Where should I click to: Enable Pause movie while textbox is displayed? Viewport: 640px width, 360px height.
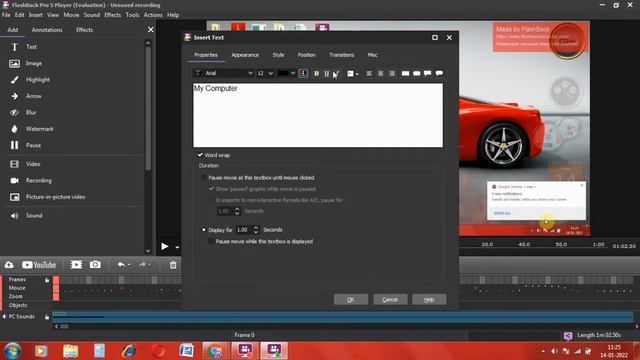click(x=211, y=241)
